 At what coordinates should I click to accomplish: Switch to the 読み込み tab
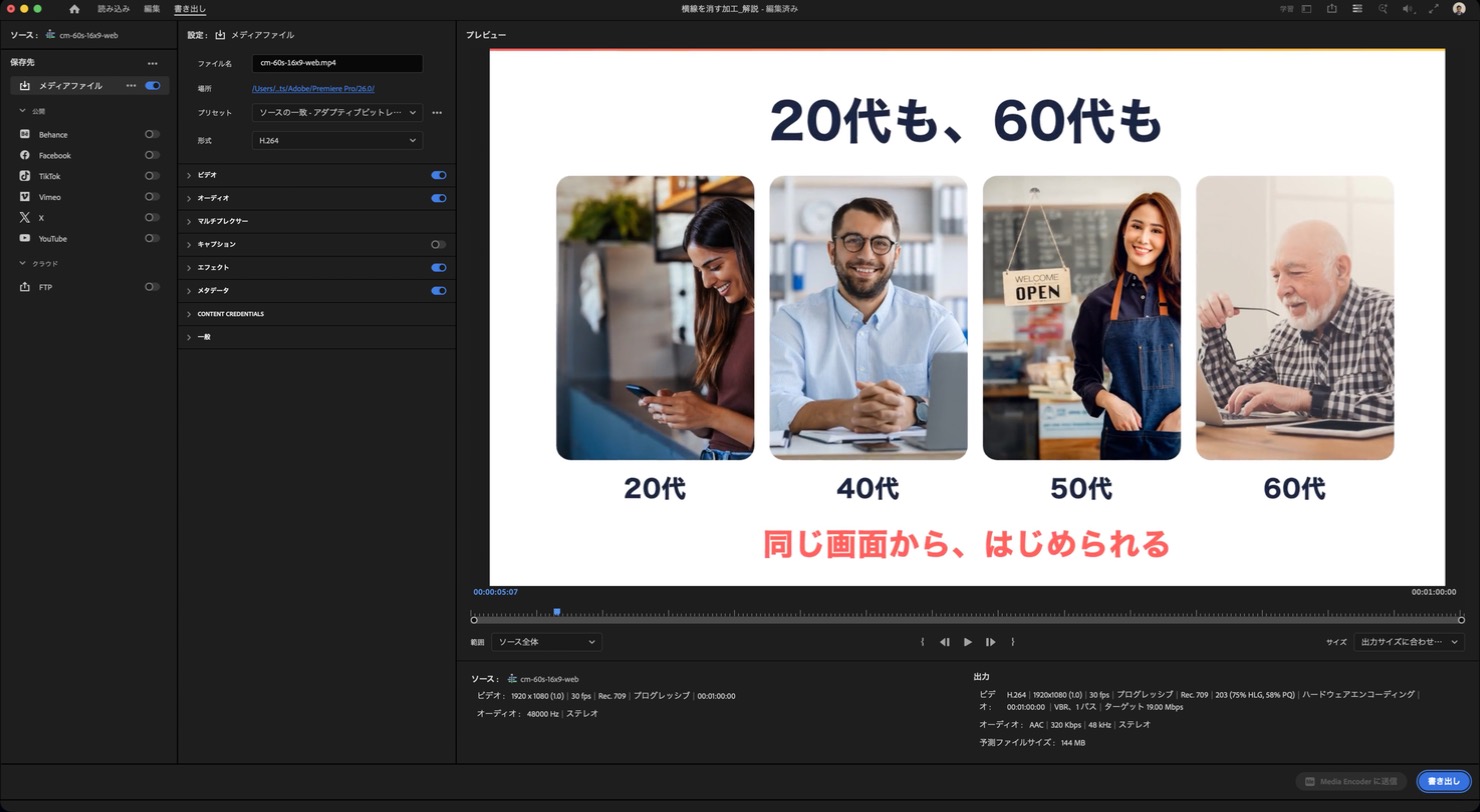114,9
